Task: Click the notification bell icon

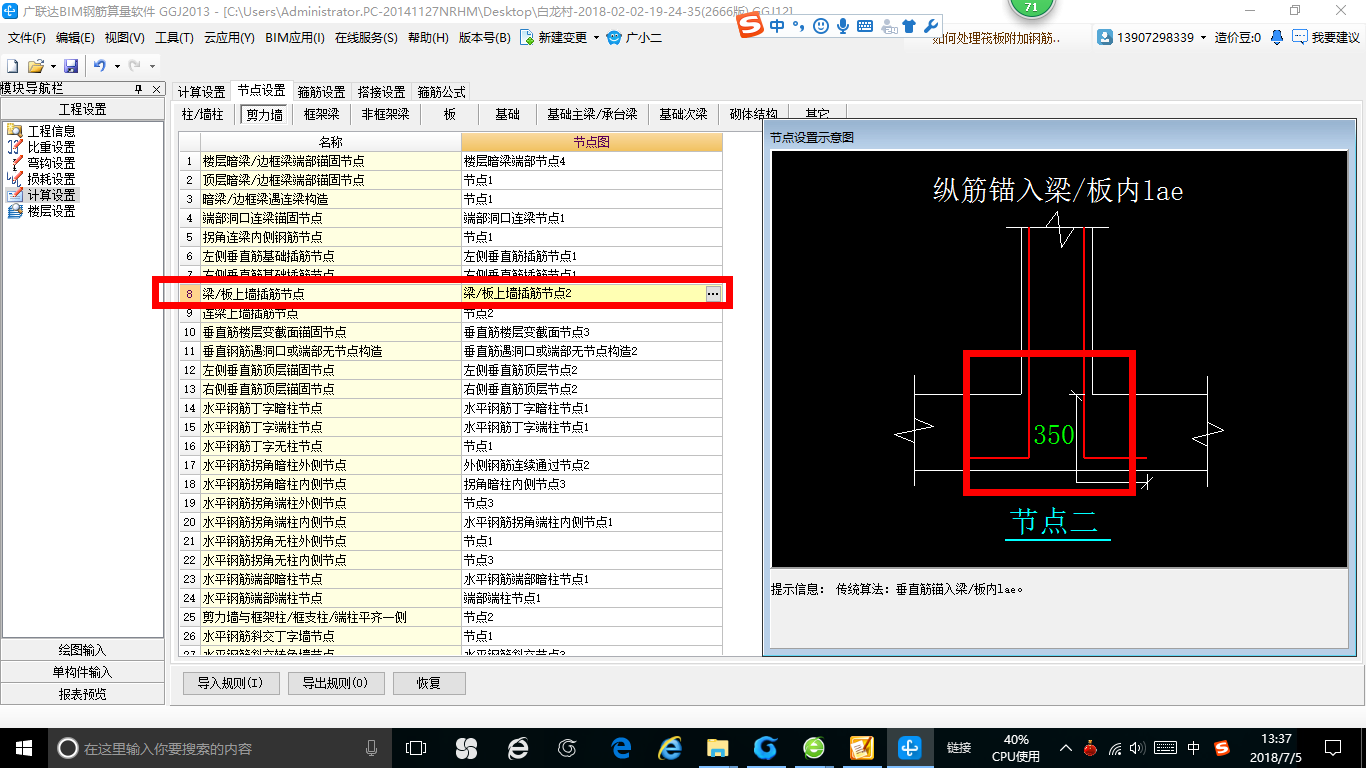Action: (1277, 38)
